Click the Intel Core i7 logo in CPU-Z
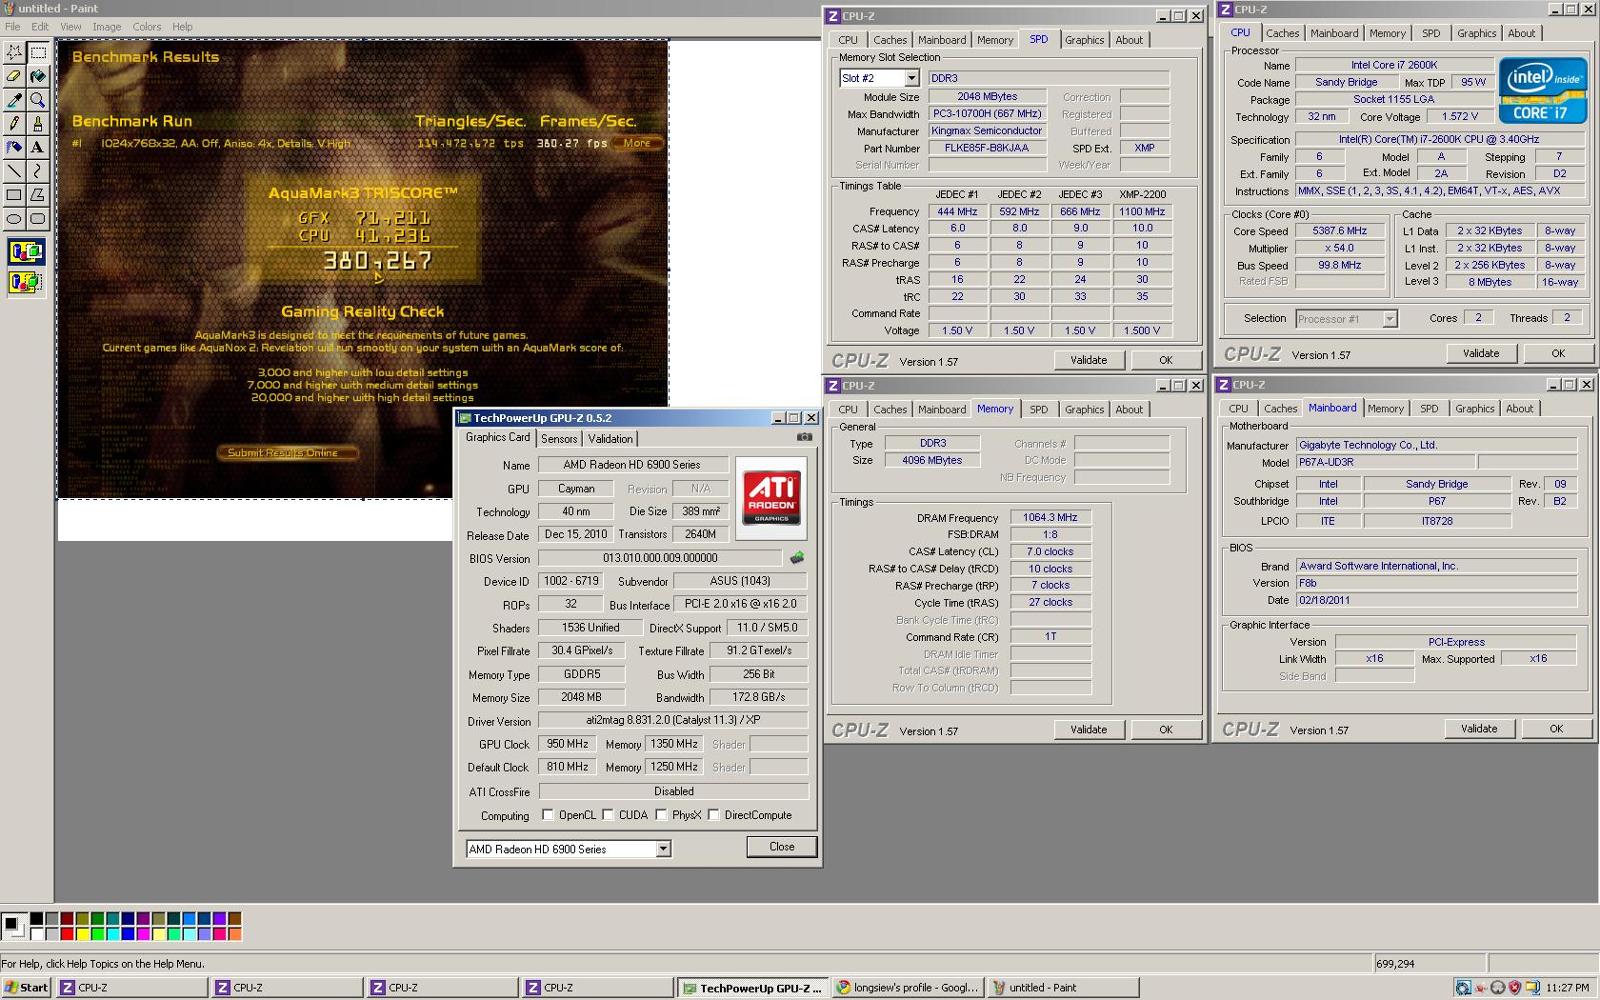Viewport: 1600px width, 1000px height. click(1543, 91)
